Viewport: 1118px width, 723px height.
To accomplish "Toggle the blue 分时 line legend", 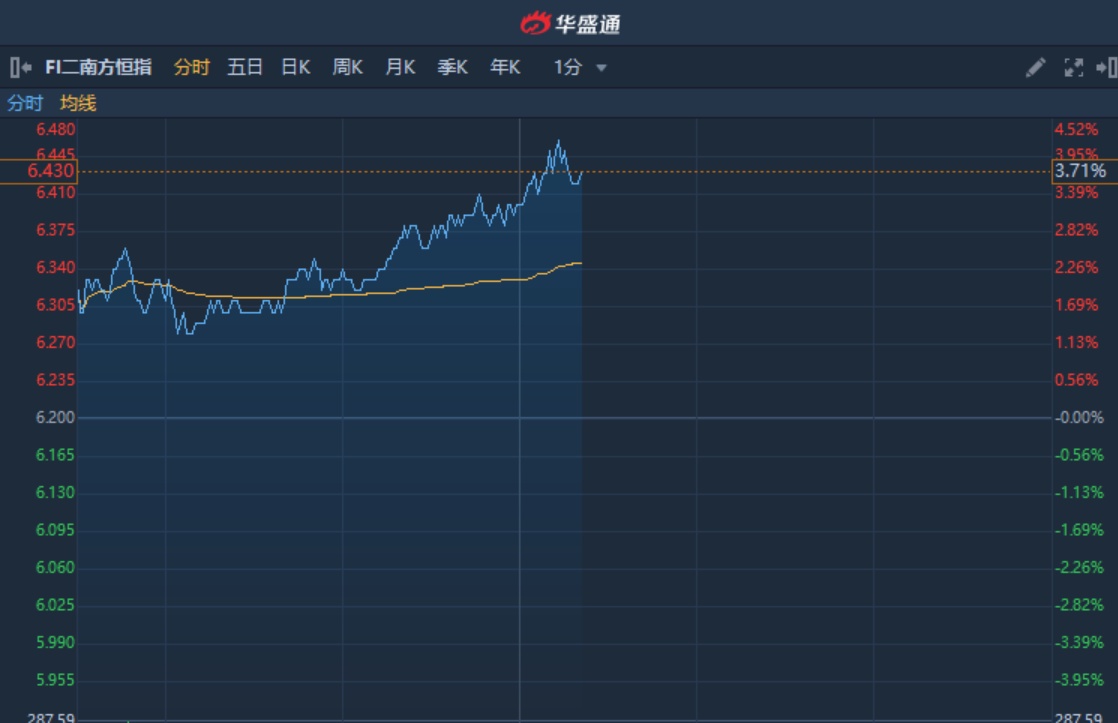I will 25,103.
